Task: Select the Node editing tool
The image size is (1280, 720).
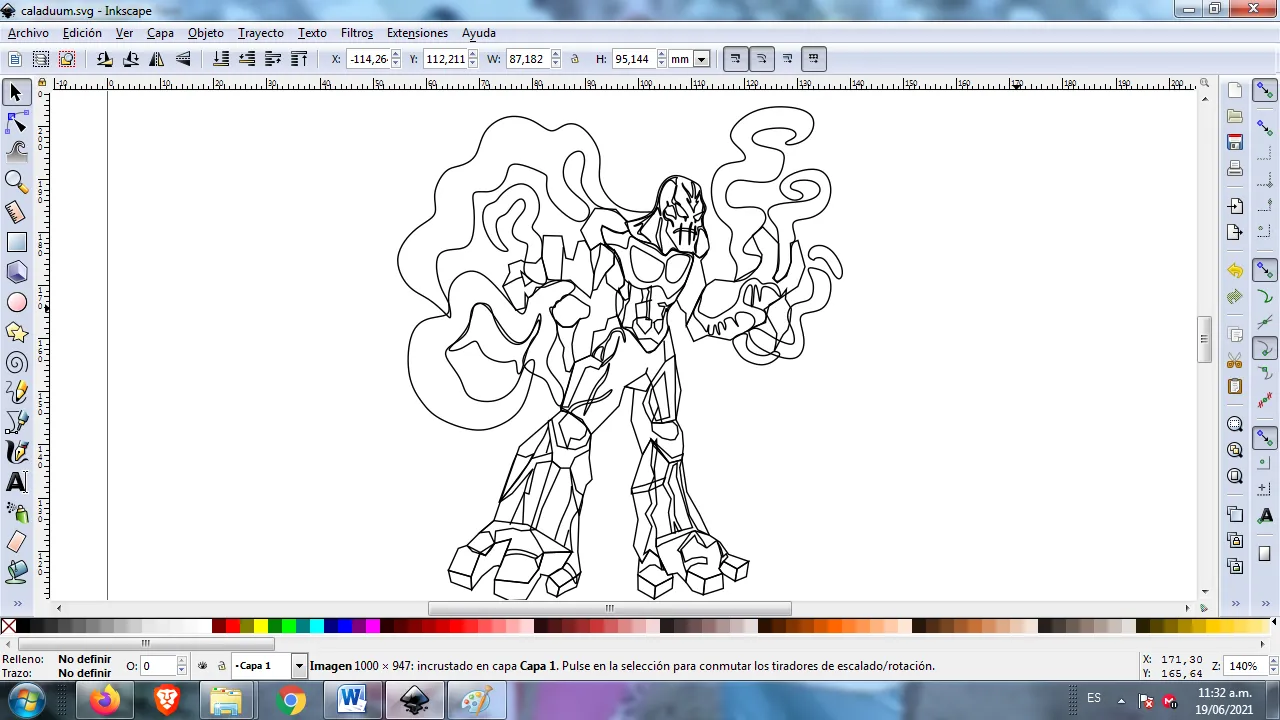Action: (x=16, y=122)
